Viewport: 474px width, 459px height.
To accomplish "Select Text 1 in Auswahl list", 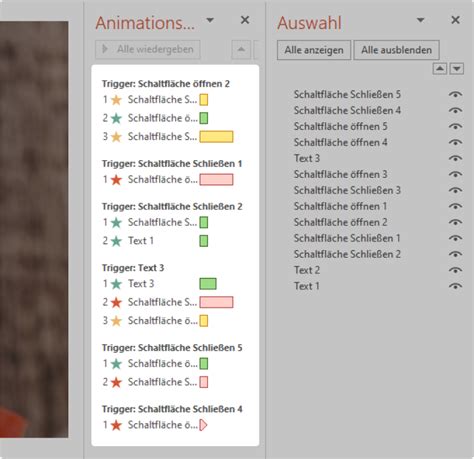I will [x=307, y=286].
